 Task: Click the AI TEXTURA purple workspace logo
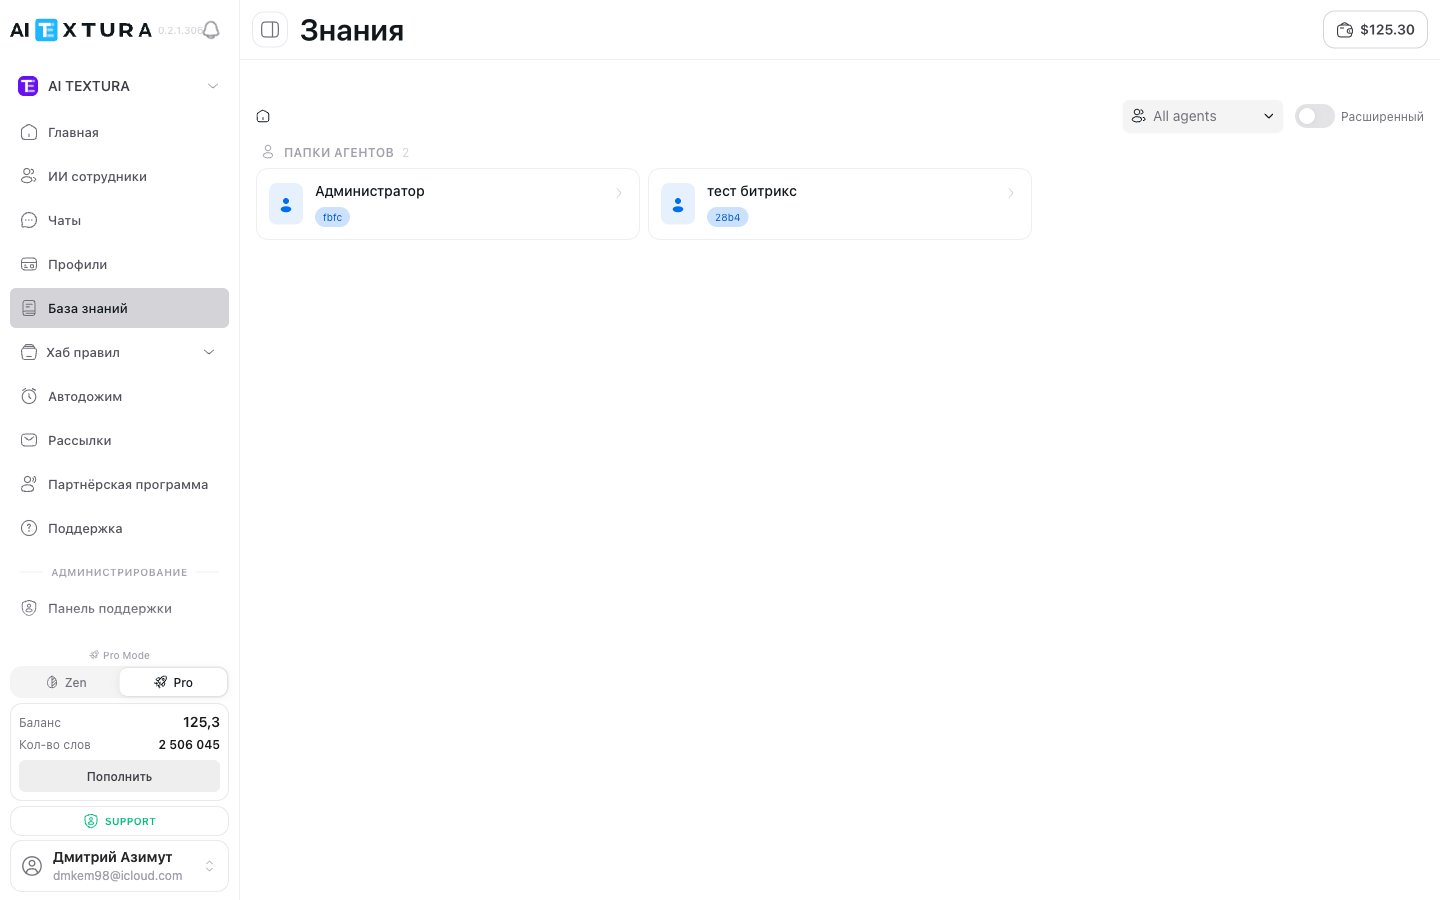(x=28, y=86)
